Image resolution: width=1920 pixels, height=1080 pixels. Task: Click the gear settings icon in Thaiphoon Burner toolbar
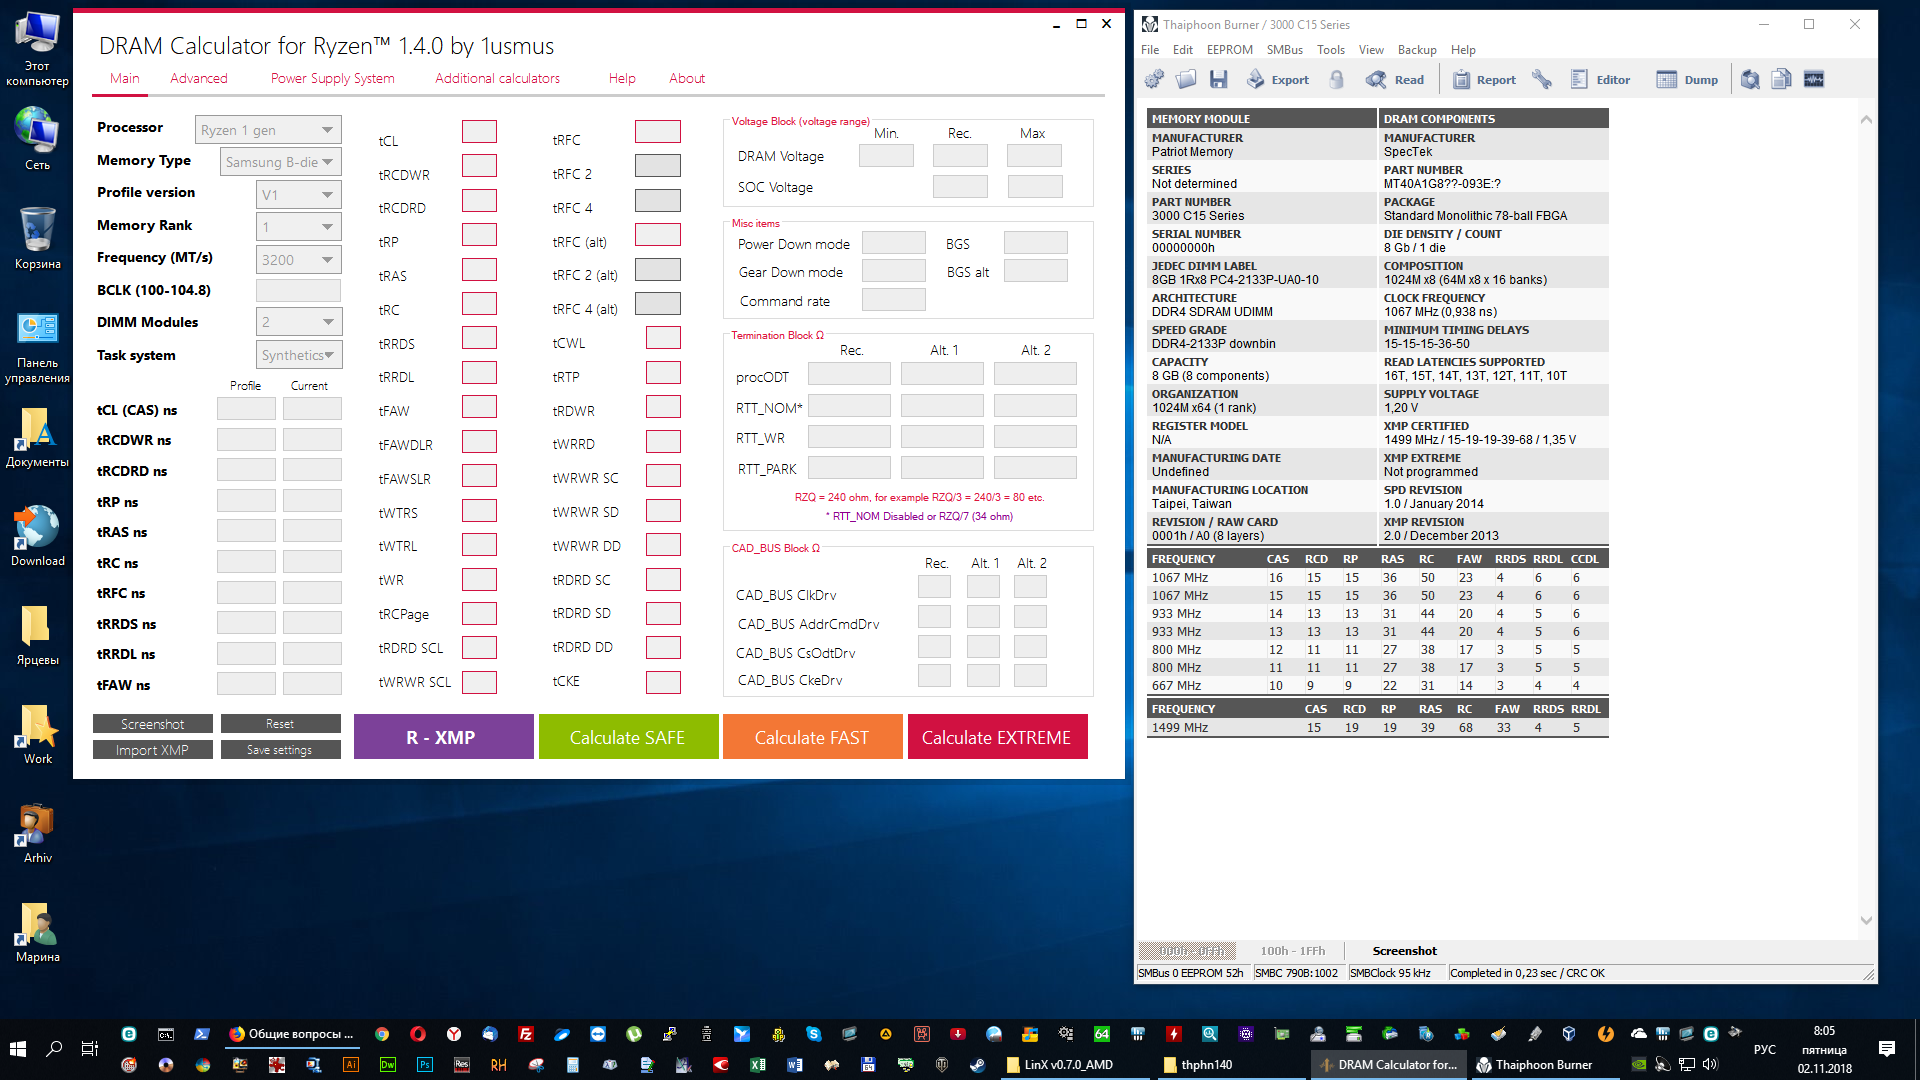click(1154, 80)
